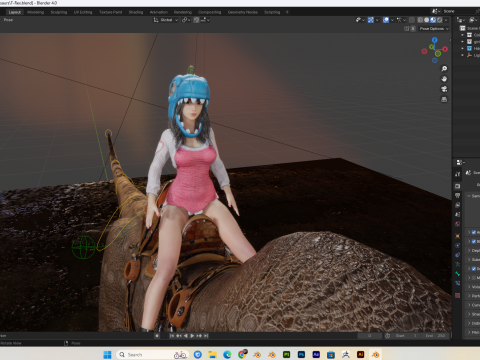Viewport: 480px width, 360px height.
Task: Open the green Bone properties tab
Action: [458, 274]
